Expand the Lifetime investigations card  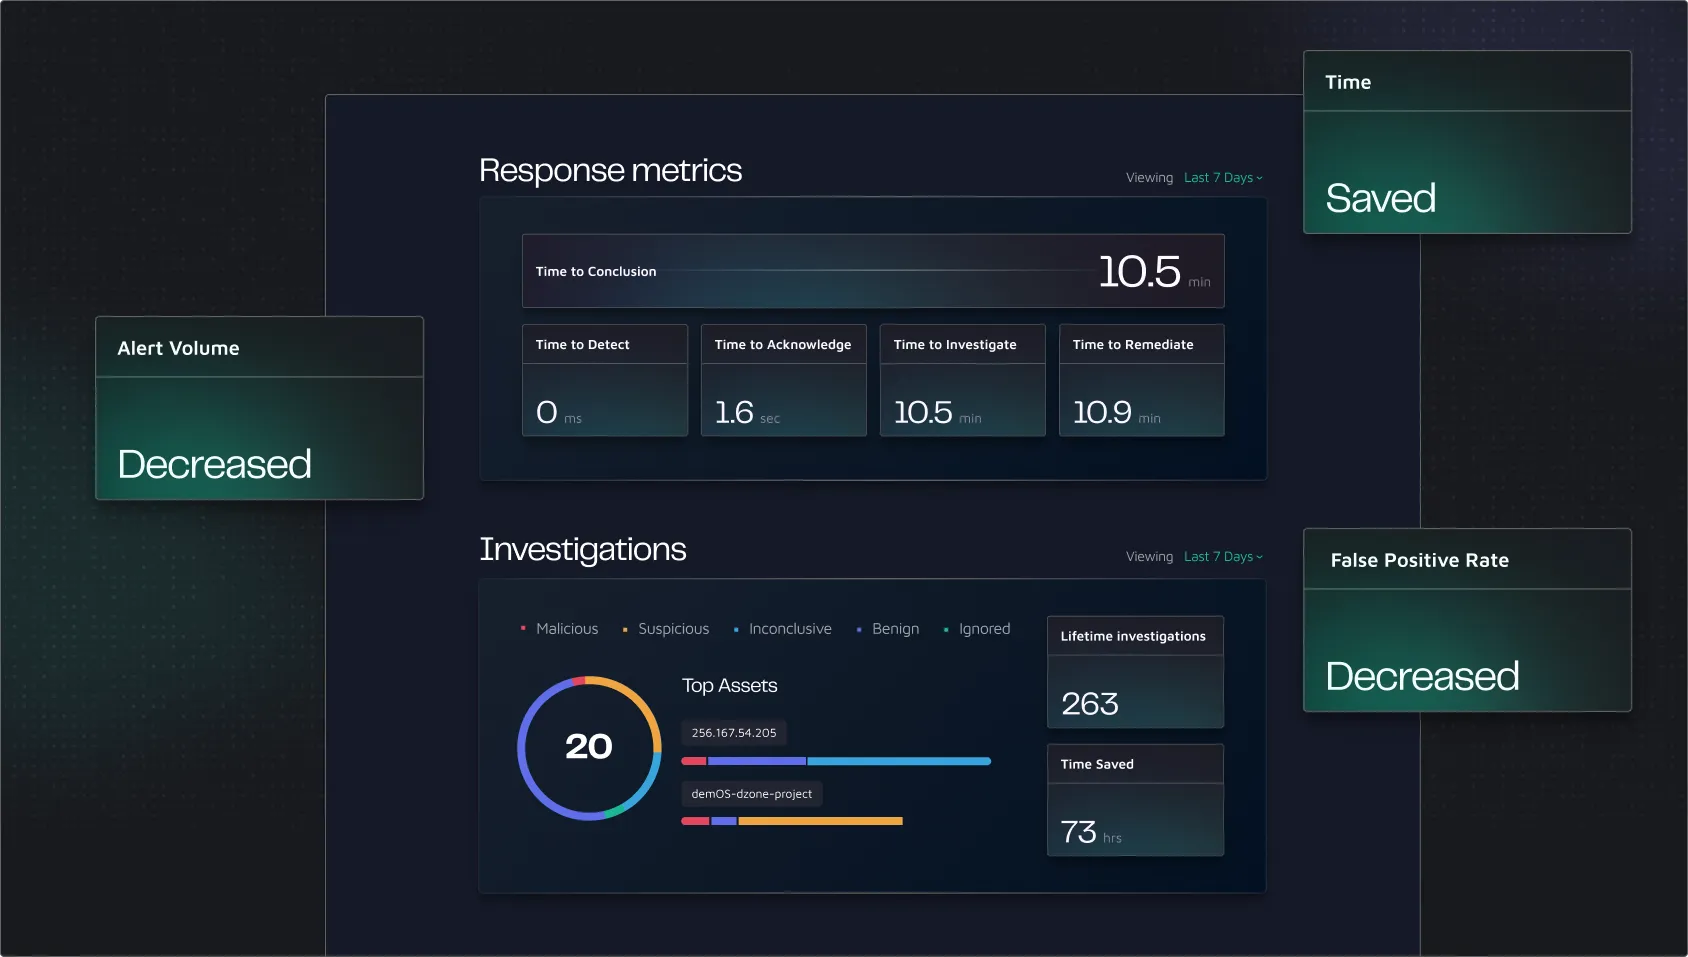[1135, 673]
